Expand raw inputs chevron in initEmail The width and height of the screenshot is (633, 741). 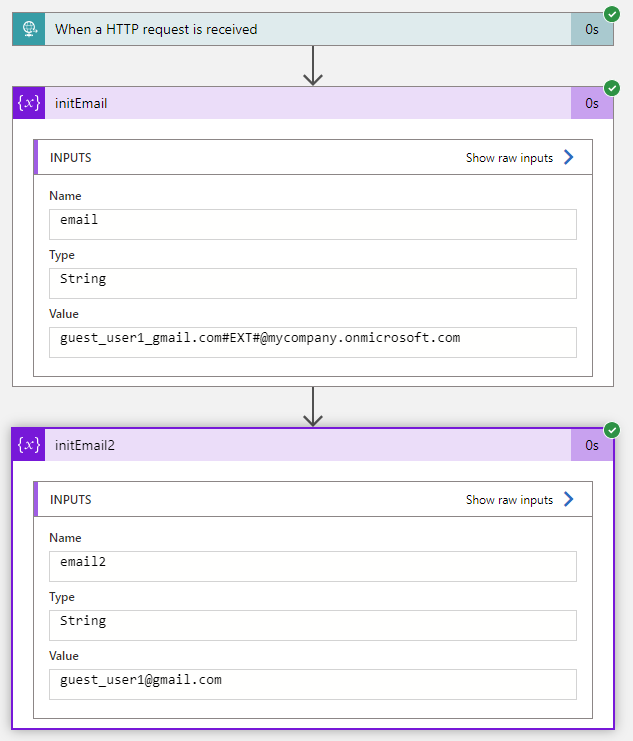(569, 157)
